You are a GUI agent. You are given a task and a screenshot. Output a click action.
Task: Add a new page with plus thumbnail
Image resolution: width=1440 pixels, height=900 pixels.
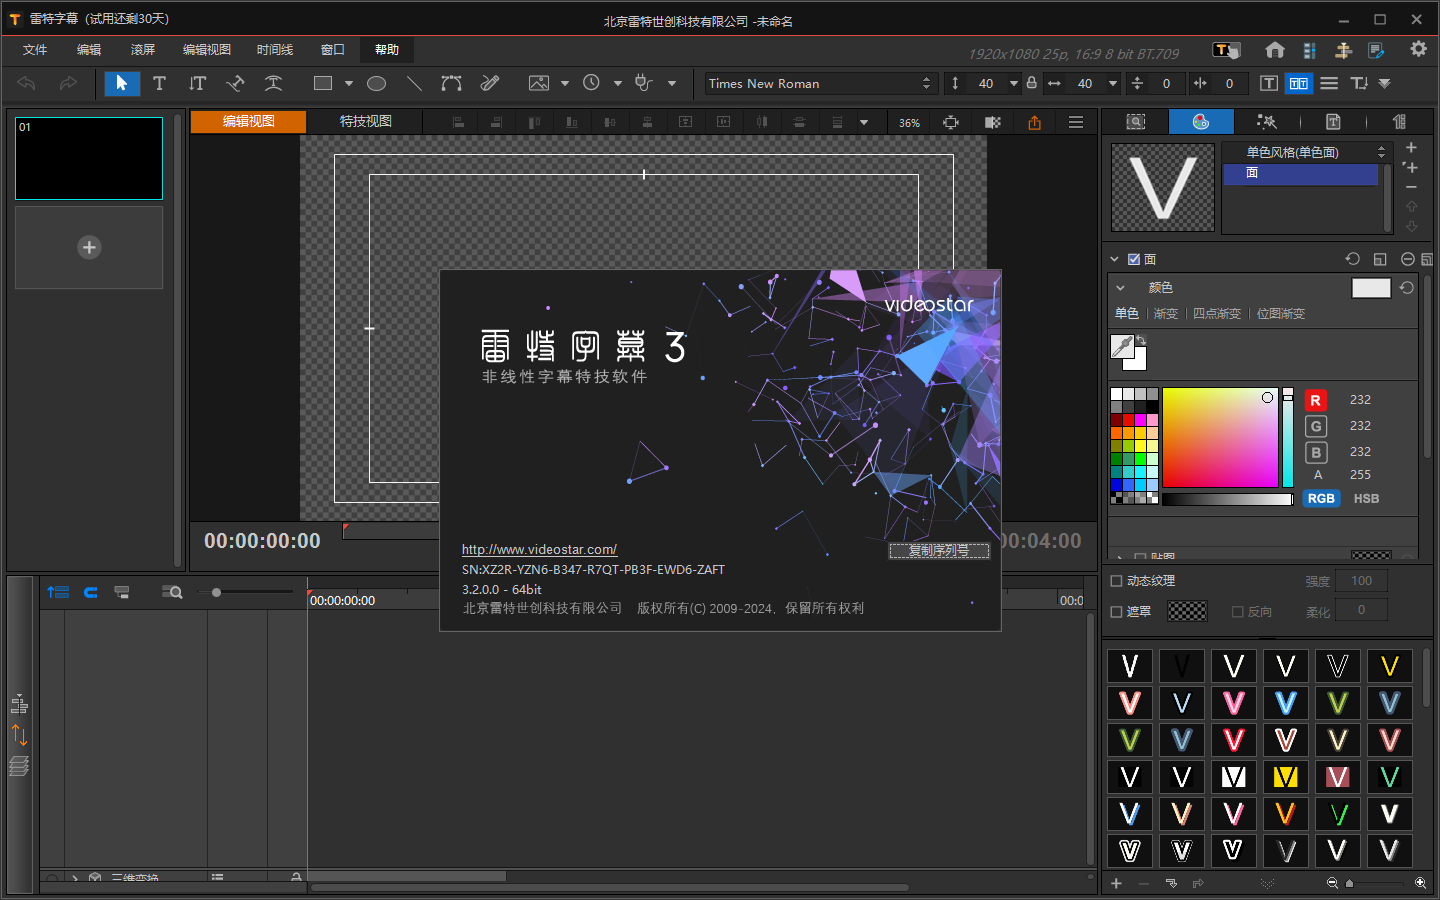(89, 247)
